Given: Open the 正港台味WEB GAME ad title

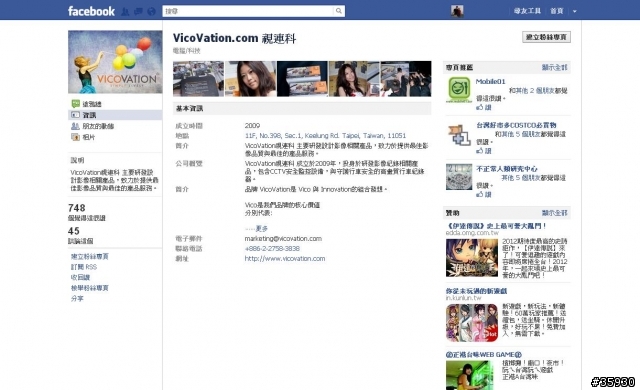Looking at the screenshot, I should point(484,355).
